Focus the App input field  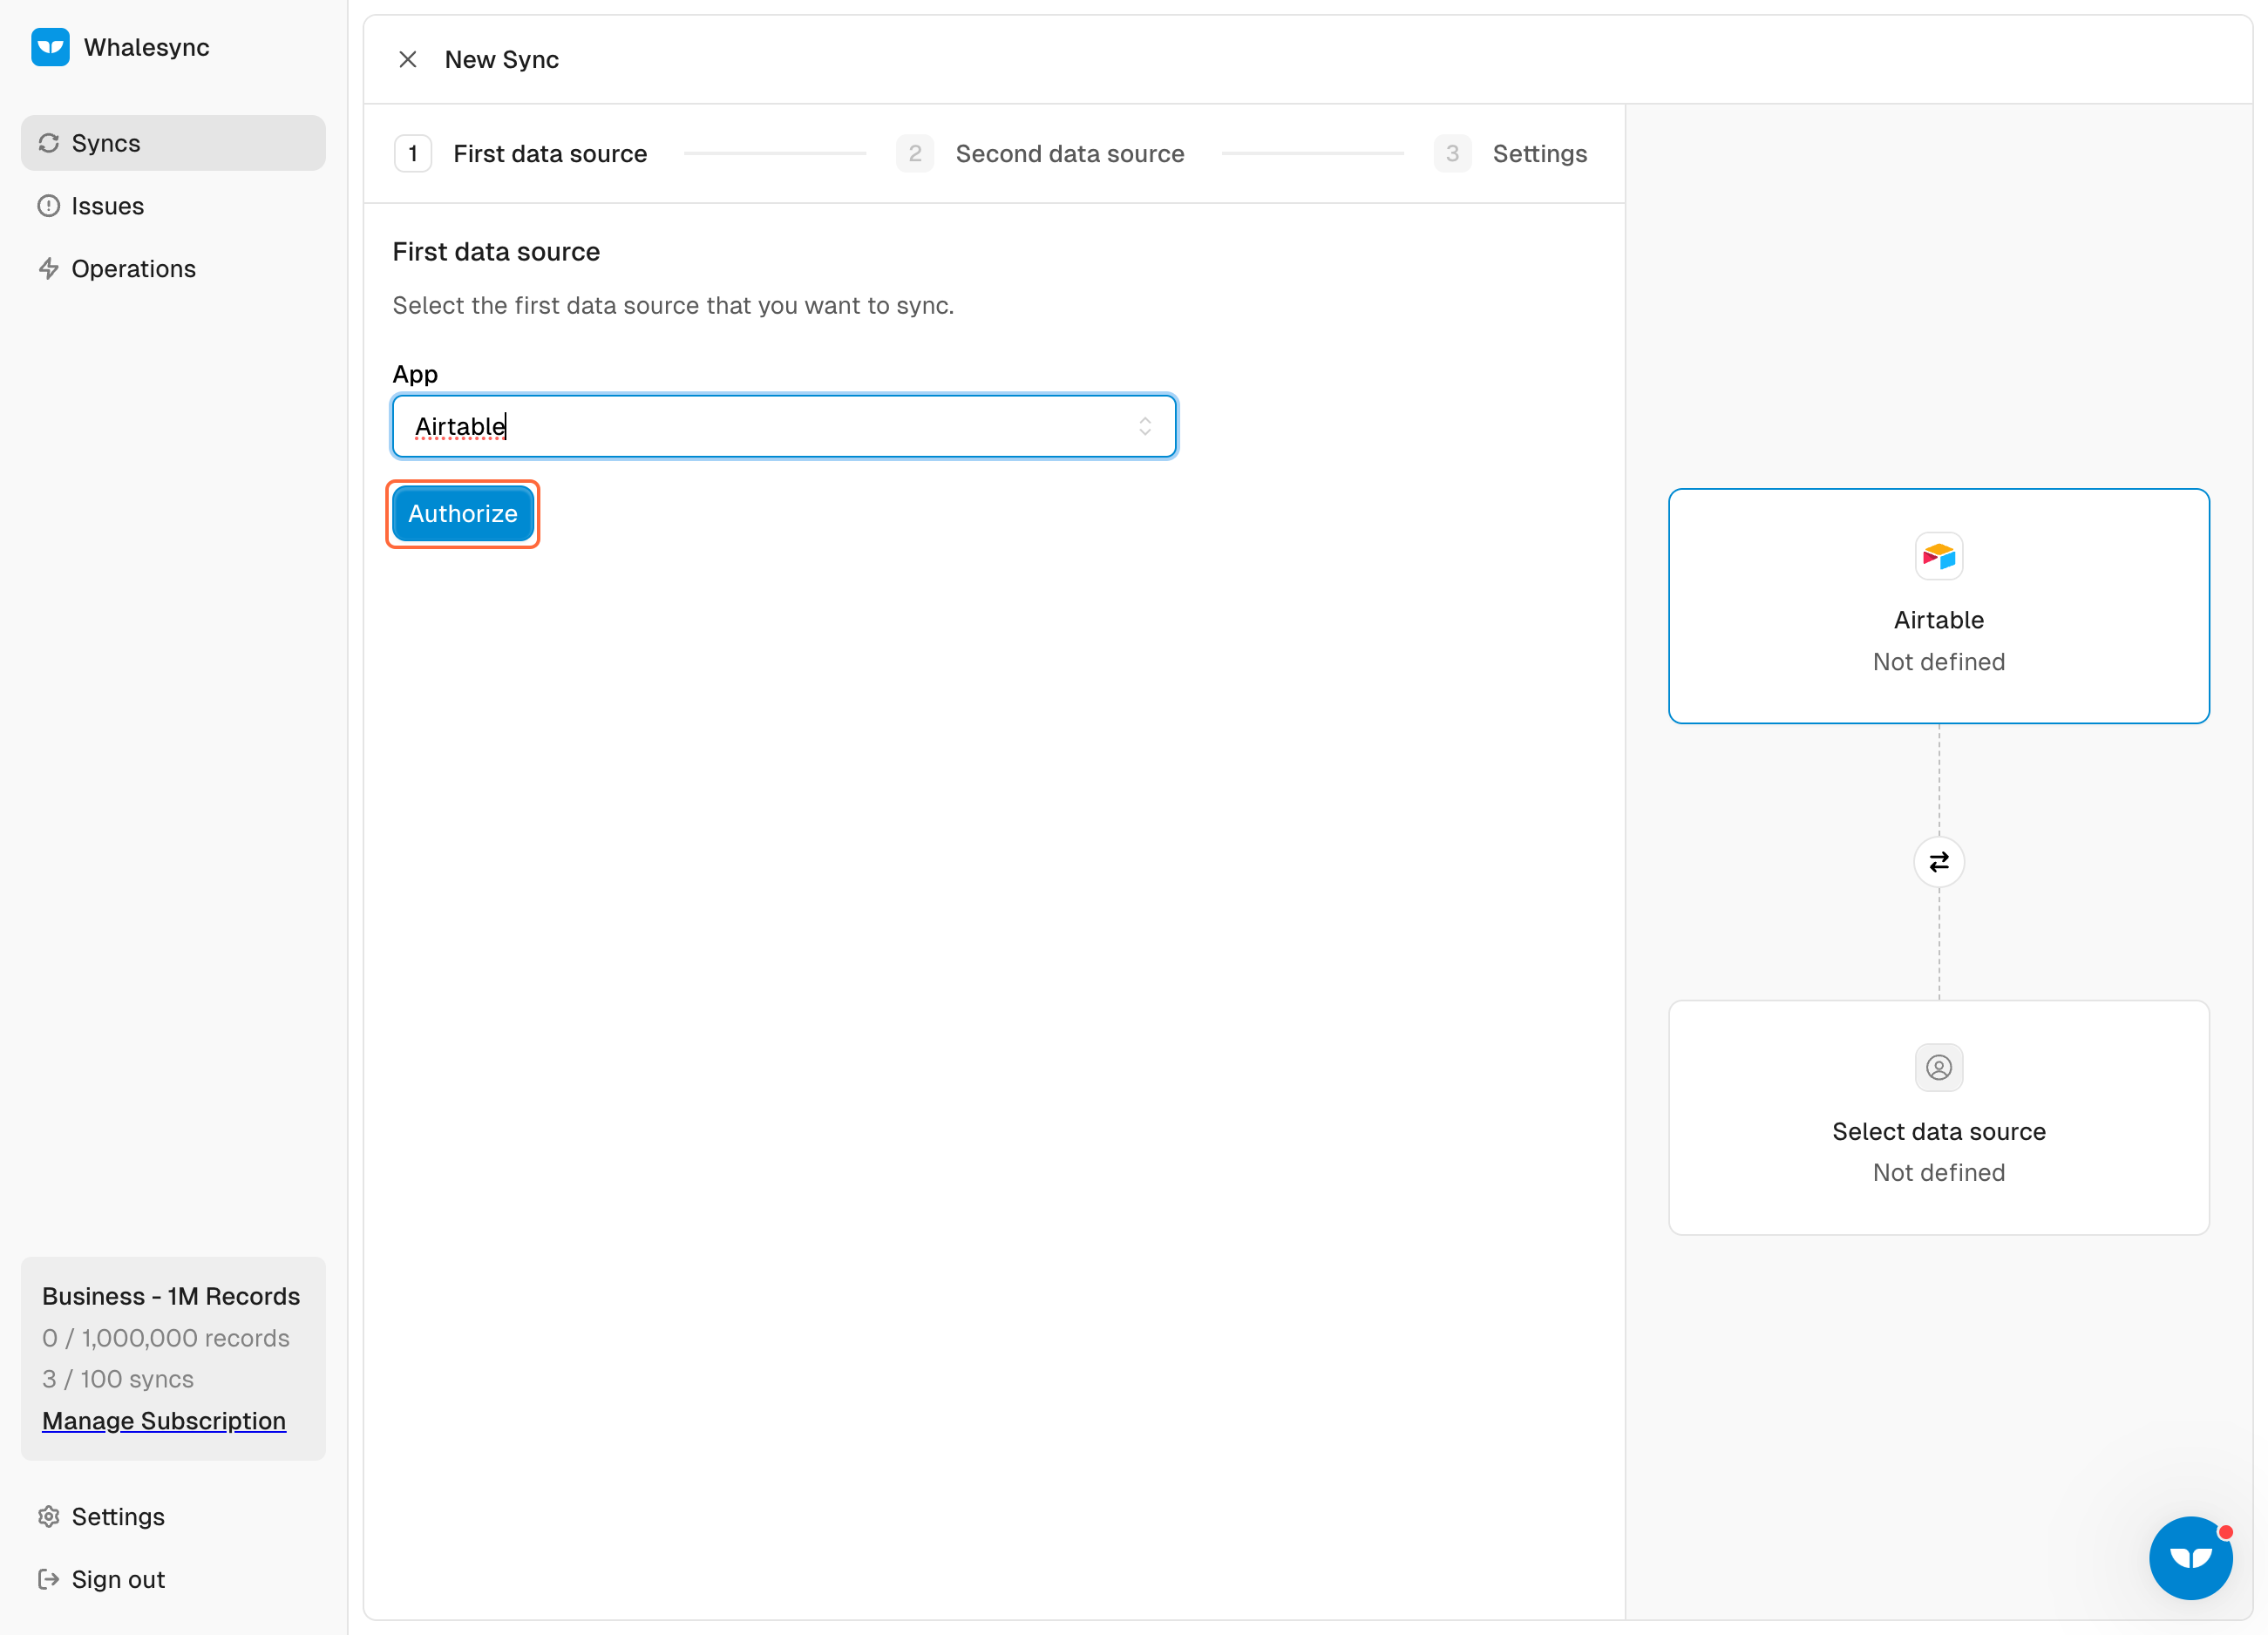pyautogui.click(x=784, y=427)
